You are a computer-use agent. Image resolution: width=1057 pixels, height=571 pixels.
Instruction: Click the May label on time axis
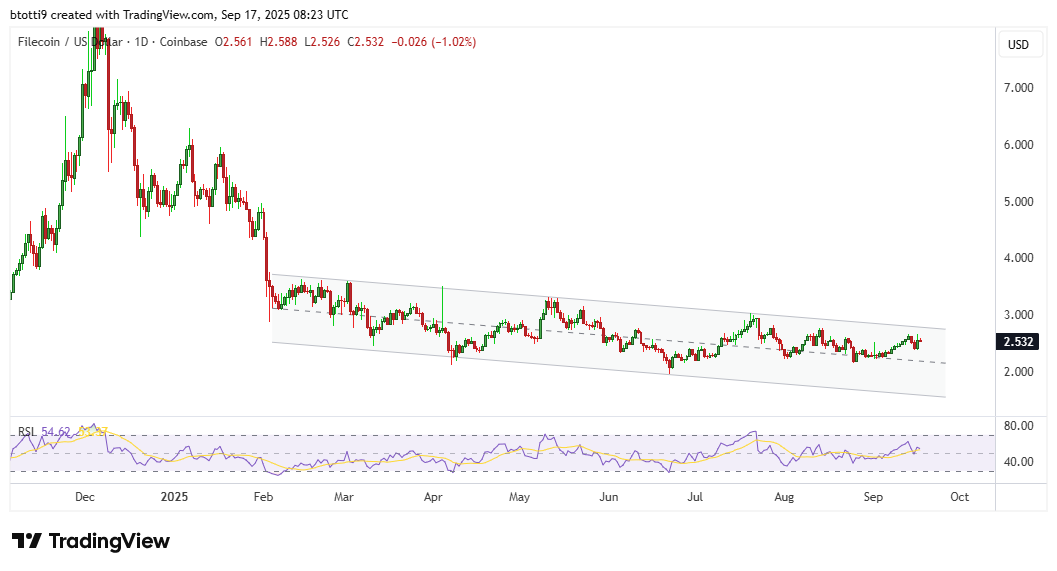(x=519, y=496)
